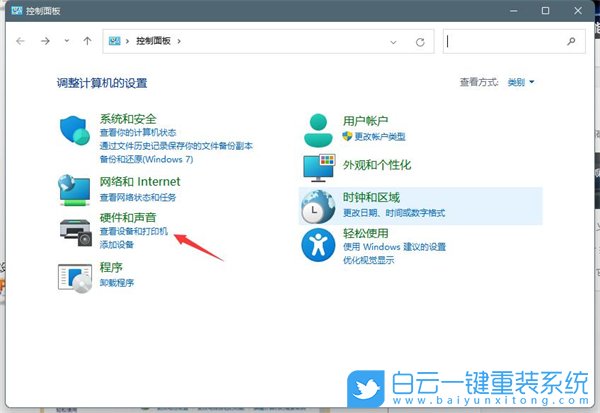Viewport: 600px width, 413px height.
Task: Open the 程序 heading
Action: 111,267
